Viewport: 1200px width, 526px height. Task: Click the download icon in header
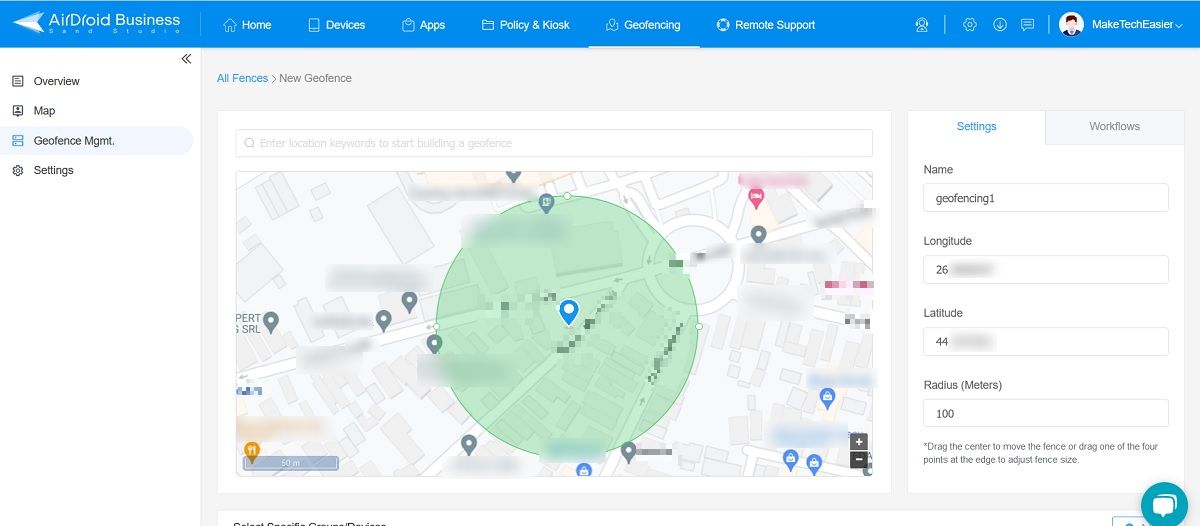point(999,25)
